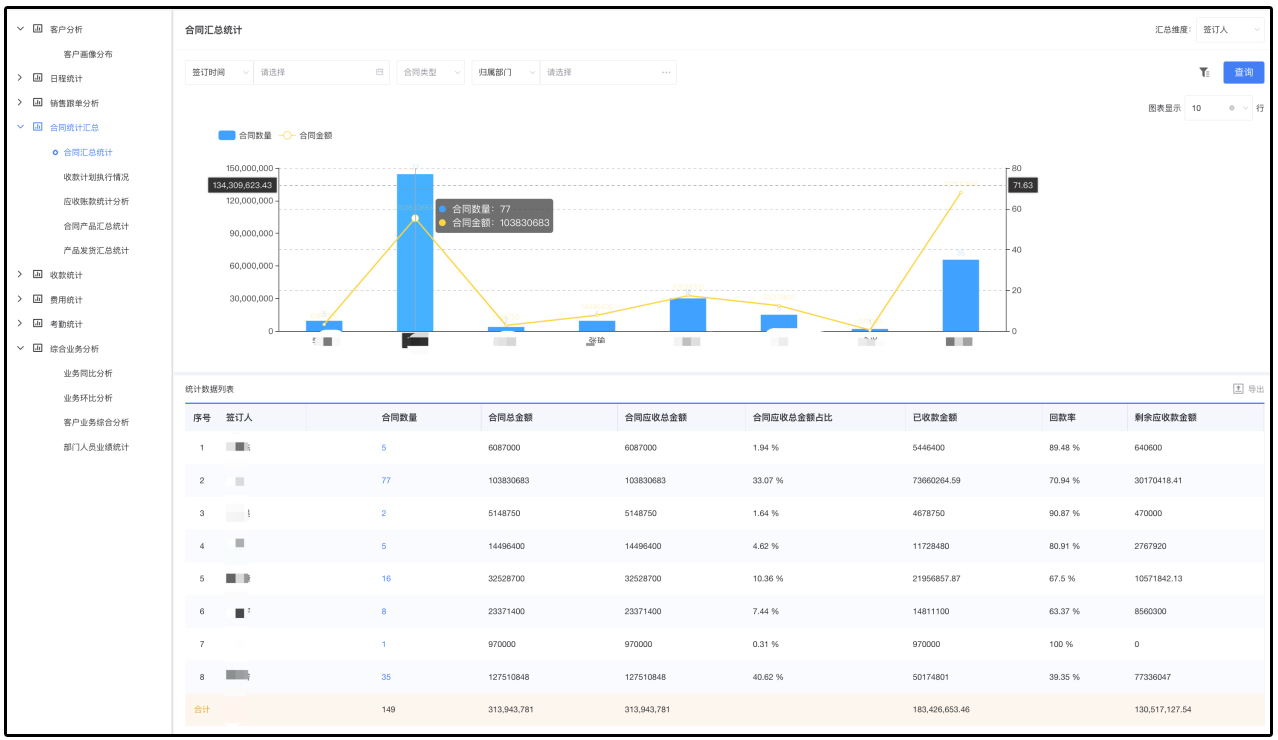Click the filter funnel icon beside 查询
This screenshot has height=740, width=1278.
(1204, 72)
